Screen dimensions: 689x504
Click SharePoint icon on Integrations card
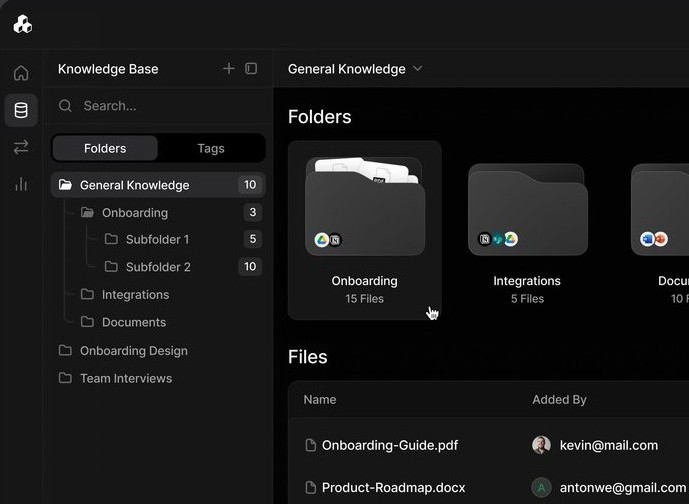(x=497, y=239)
